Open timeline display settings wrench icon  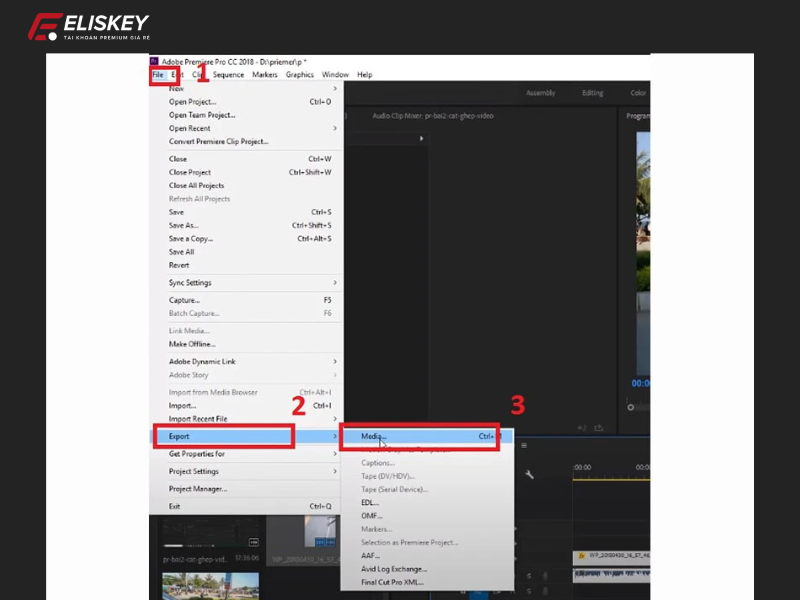click(x=530, y=474)
